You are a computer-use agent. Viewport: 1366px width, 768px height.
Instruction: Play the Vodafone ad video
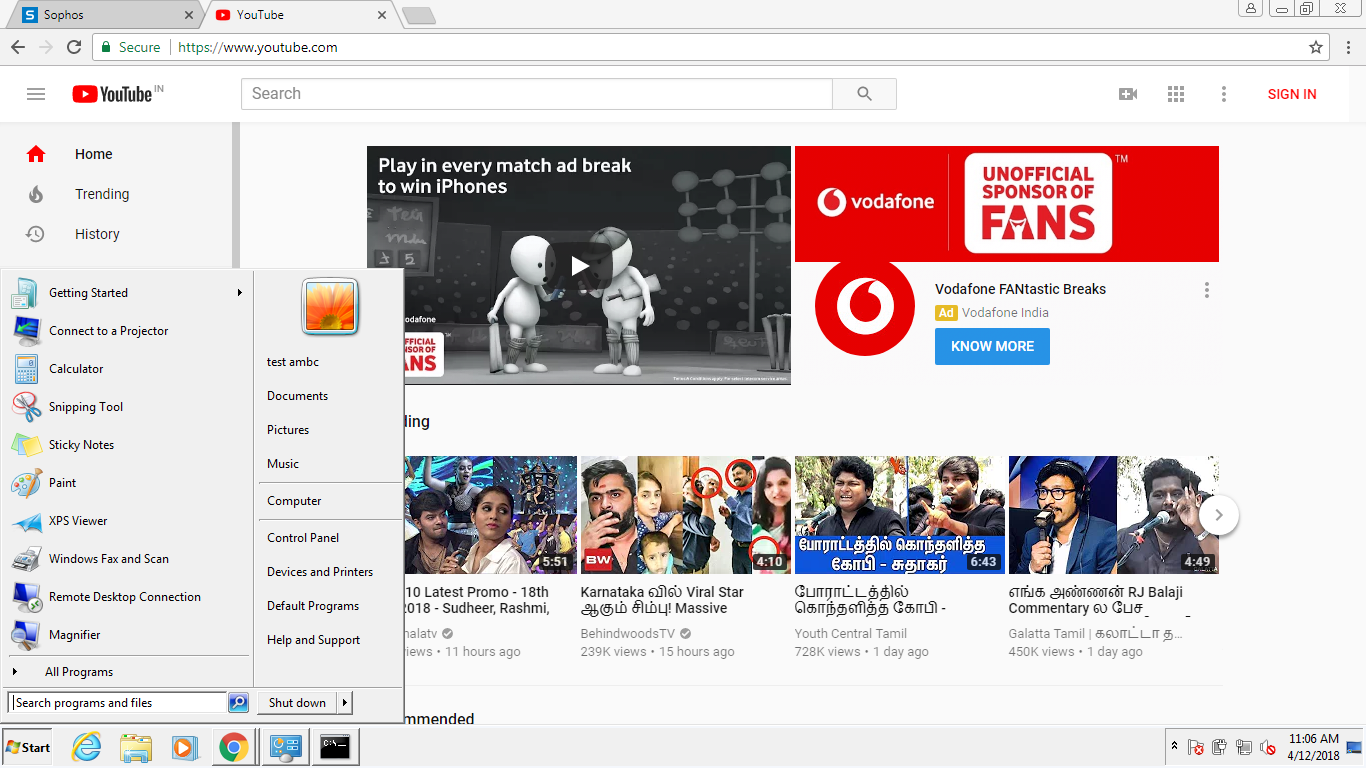coord(579,266)
